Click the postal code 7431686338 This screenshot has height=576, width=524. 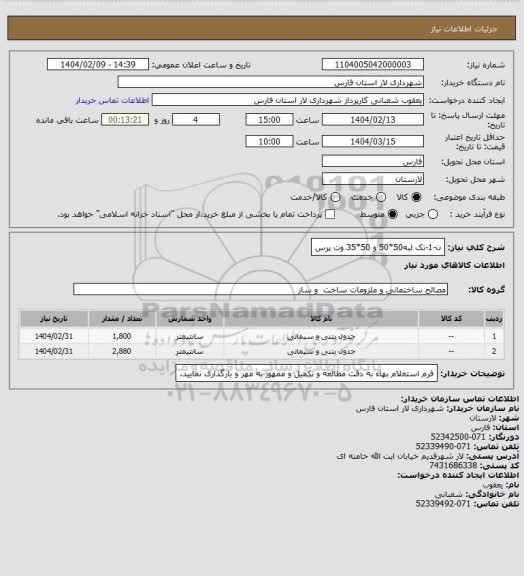click(453, 465)
